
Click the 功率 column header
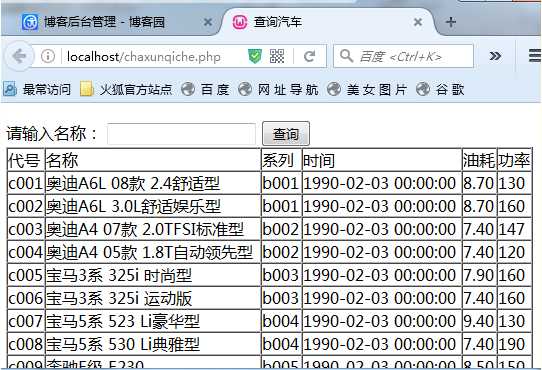click(514, 160)
